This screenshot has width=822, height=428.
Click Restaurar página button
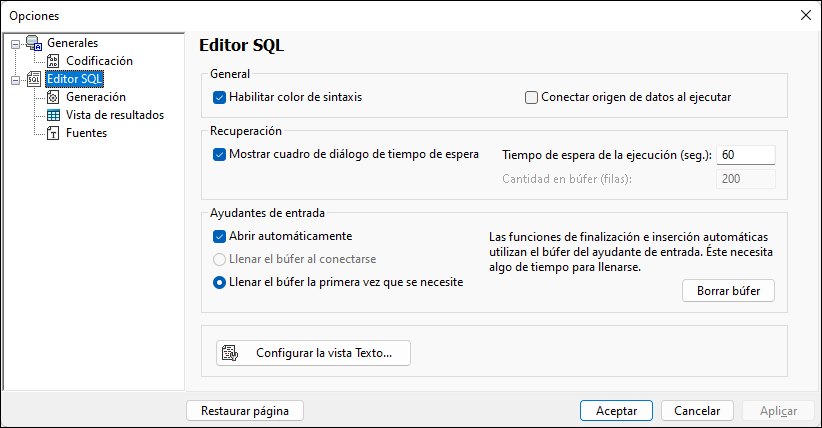245,411
